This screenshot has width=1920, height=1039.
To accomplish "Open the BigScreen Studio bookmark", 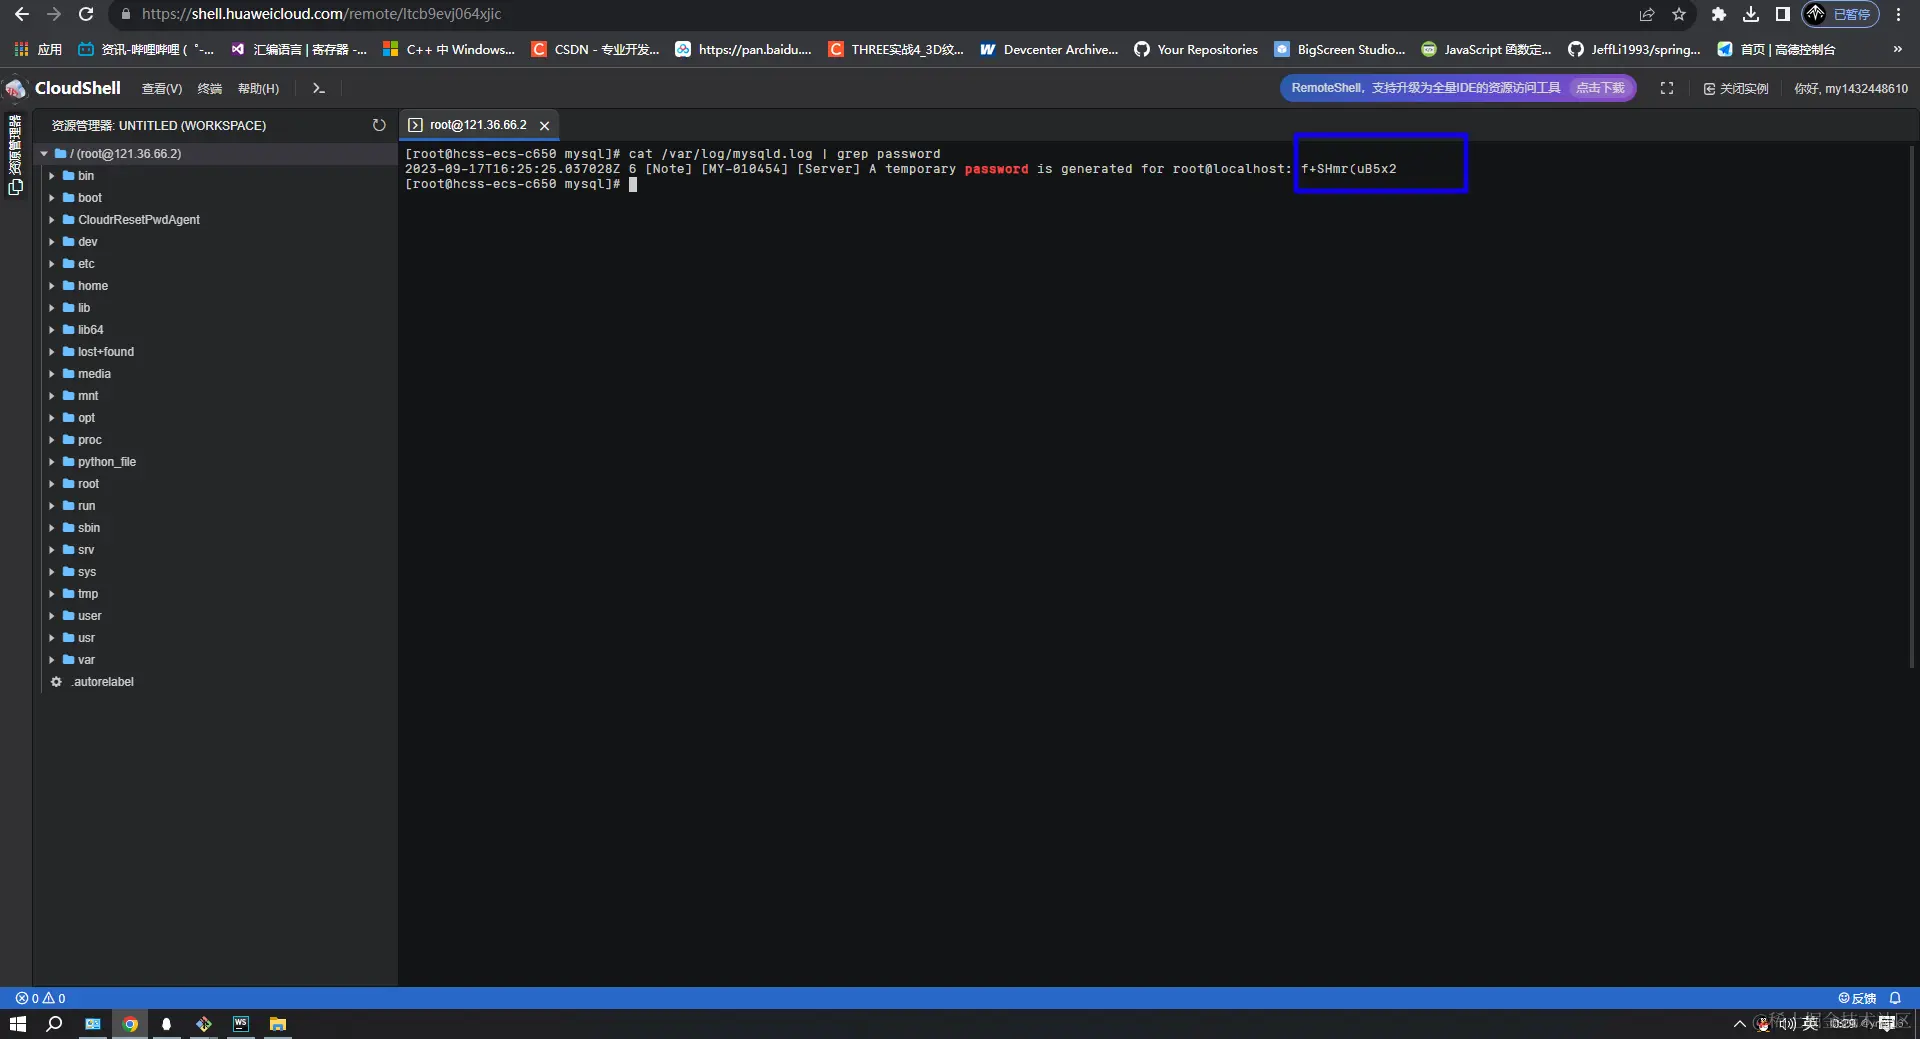I will coord(1340,49).
